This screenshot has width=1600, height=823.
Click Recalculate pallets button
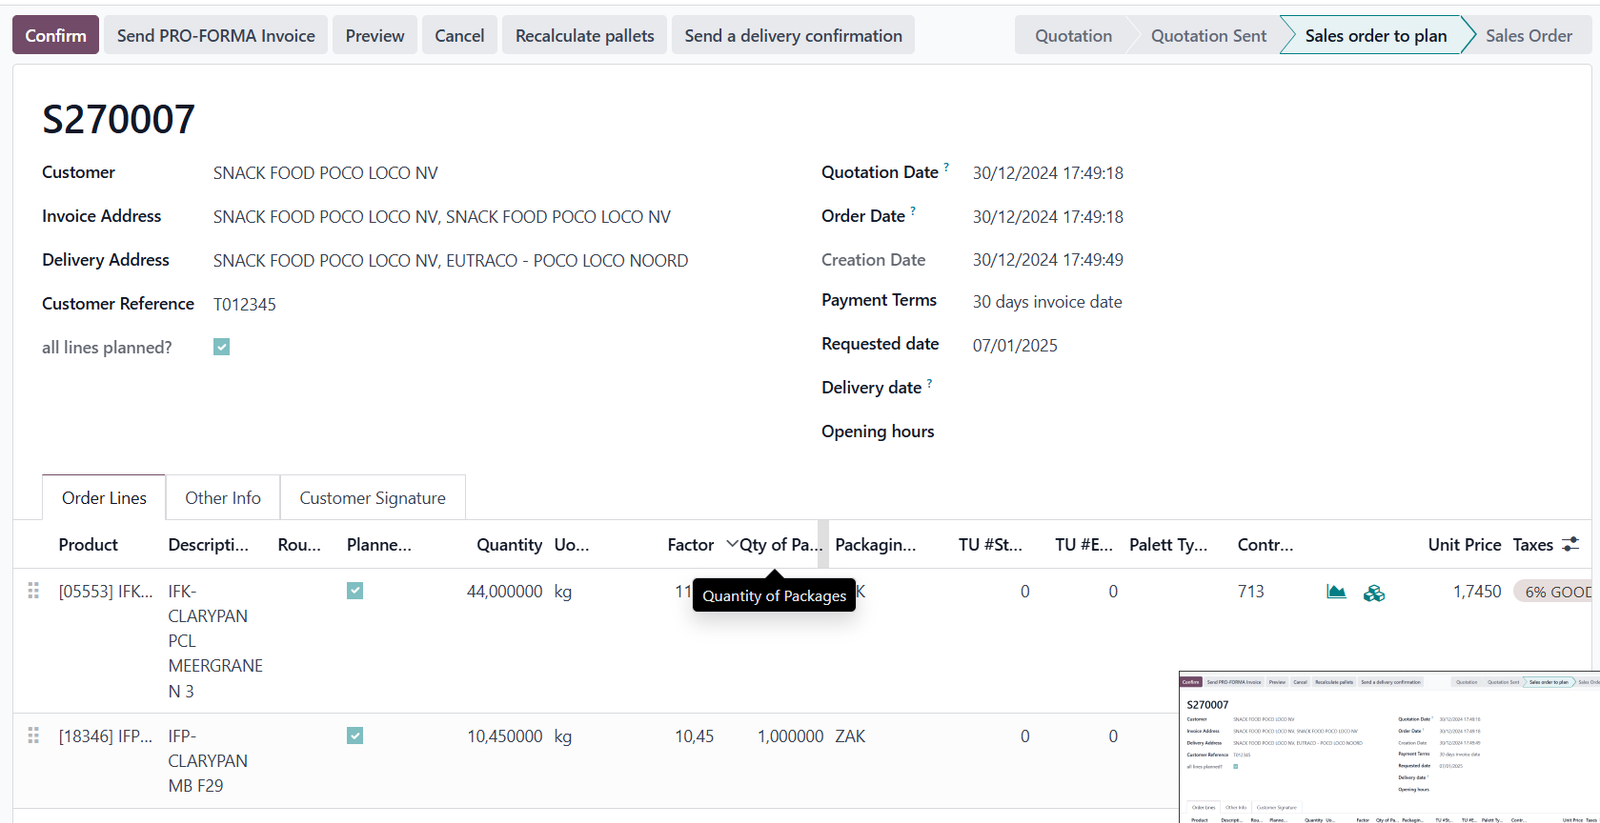584,35
